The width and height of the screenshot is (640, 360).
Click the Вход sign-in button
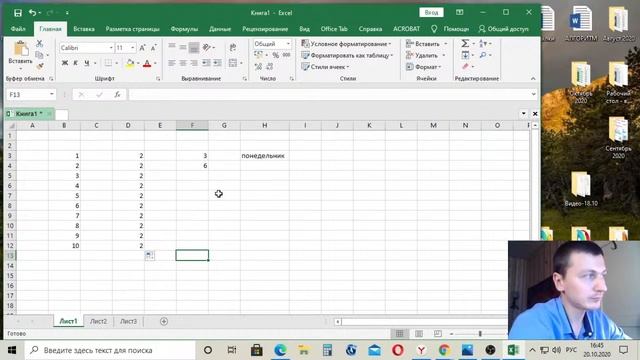pos(431,13)
